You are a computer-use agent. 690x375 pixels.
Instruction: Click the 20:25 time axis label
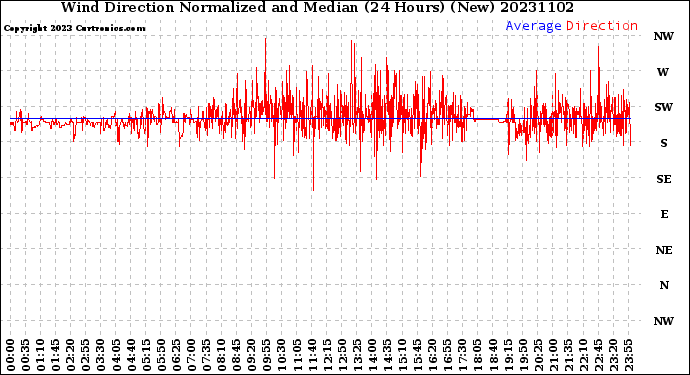538,355
